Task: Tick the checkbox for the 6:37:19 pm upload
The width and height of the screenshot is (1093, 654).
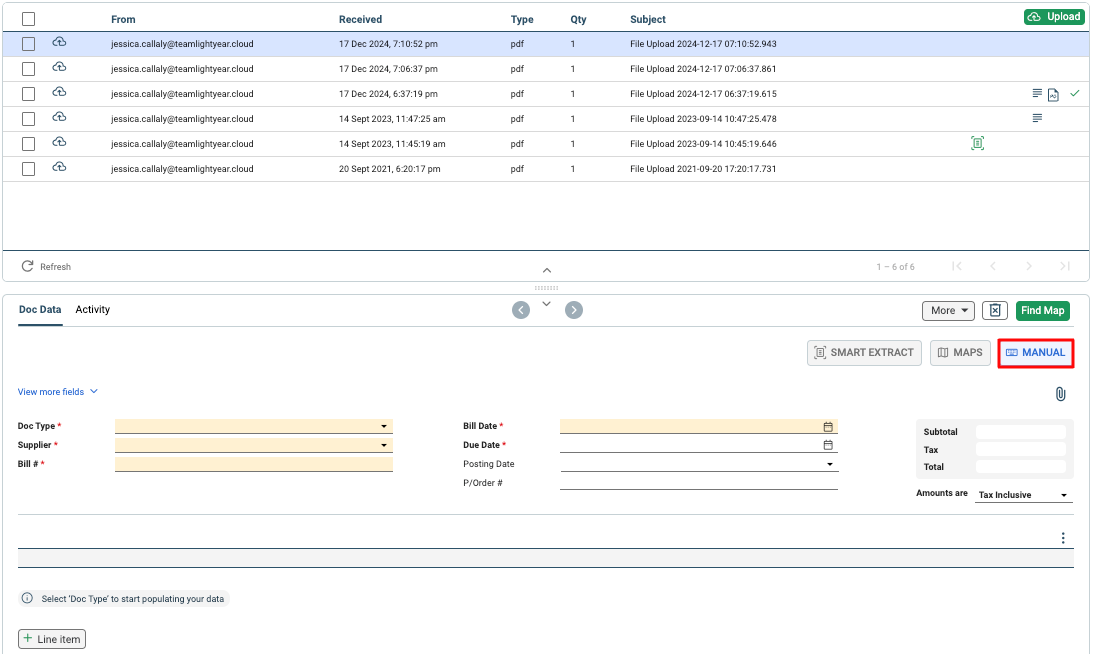Action: (x=29, y=94)
